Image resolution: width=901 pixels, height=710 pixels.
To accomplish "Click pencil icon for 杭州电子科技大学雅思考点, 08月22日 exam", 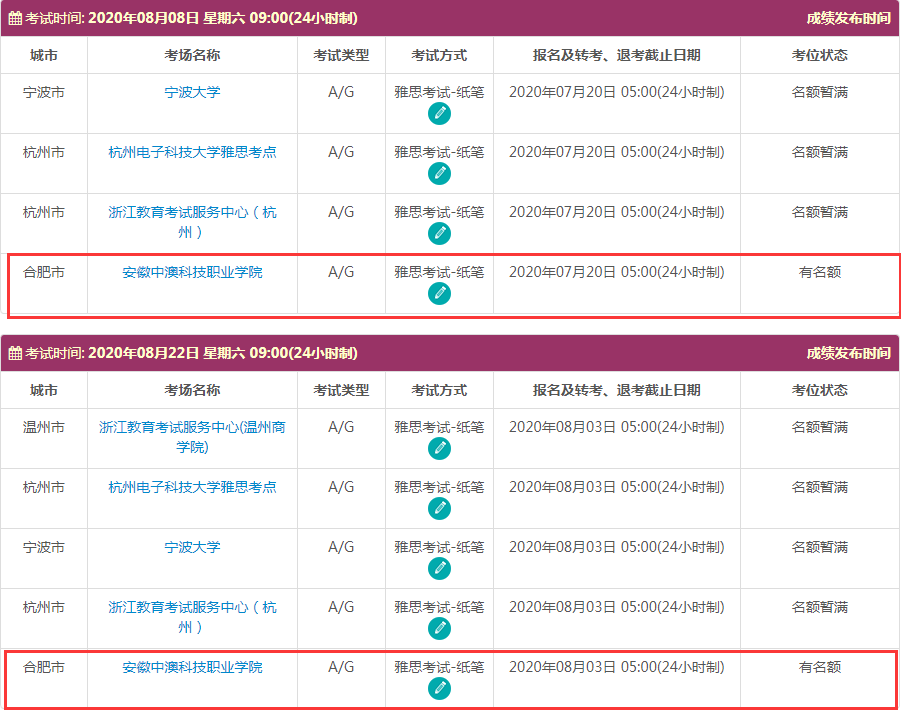I will coord(439,509).
